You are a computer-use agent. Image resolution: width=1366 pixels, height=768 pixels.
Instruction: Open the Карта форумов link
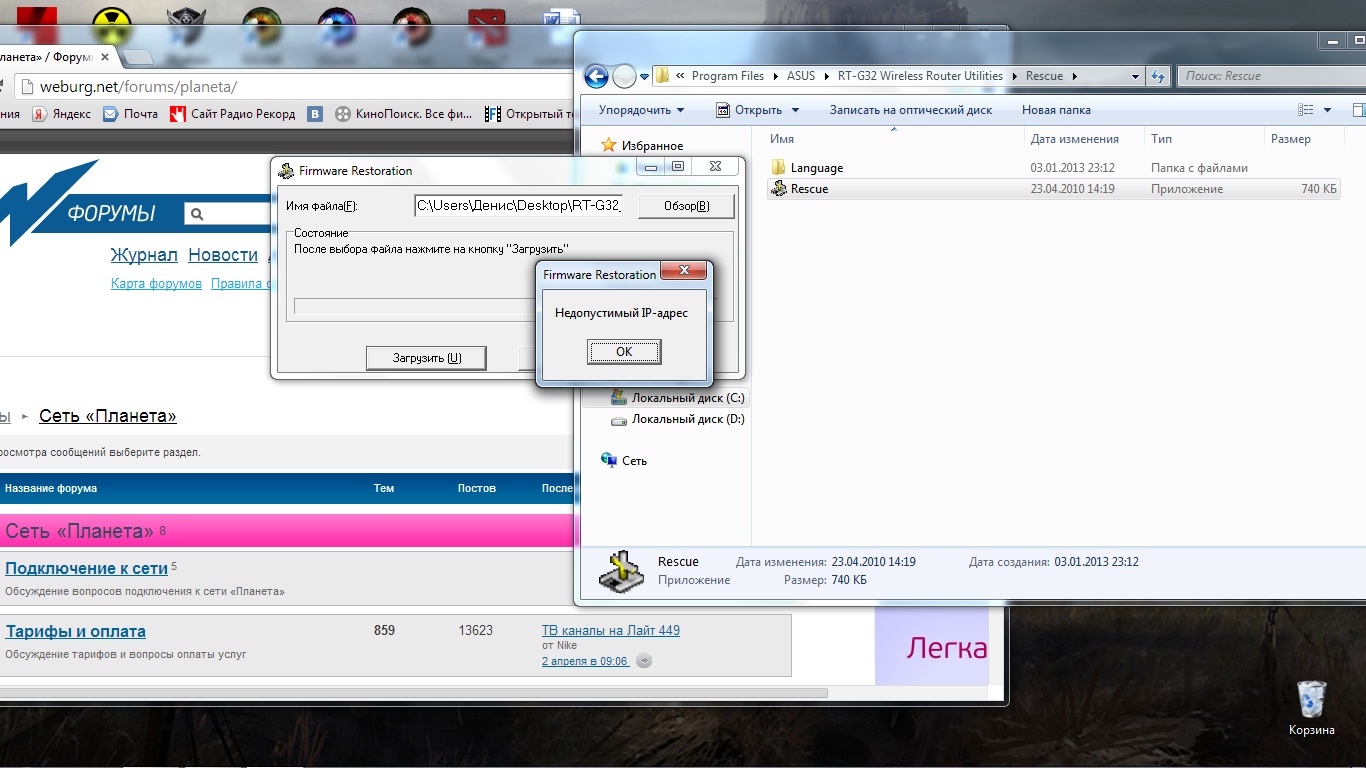[x=156, y=284]
